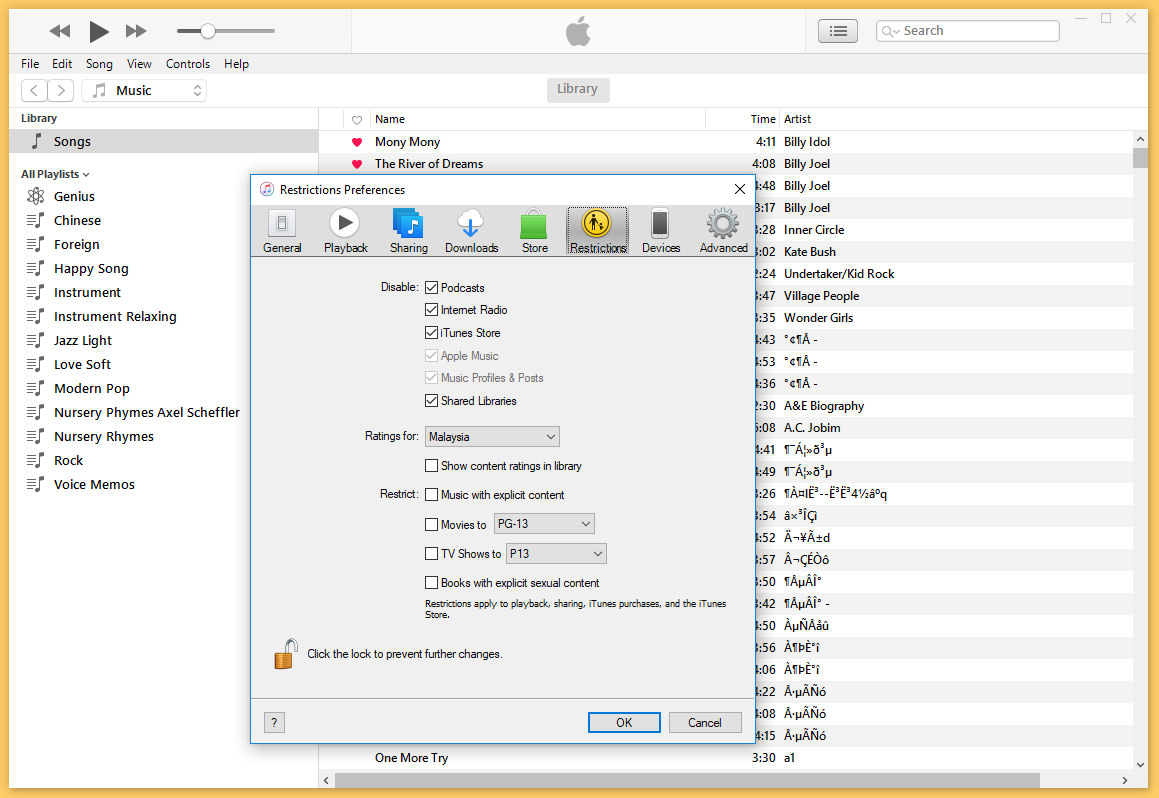Viewport: 1159px width, 798px height.
Task: Open the Help menu
Action: 237,64
